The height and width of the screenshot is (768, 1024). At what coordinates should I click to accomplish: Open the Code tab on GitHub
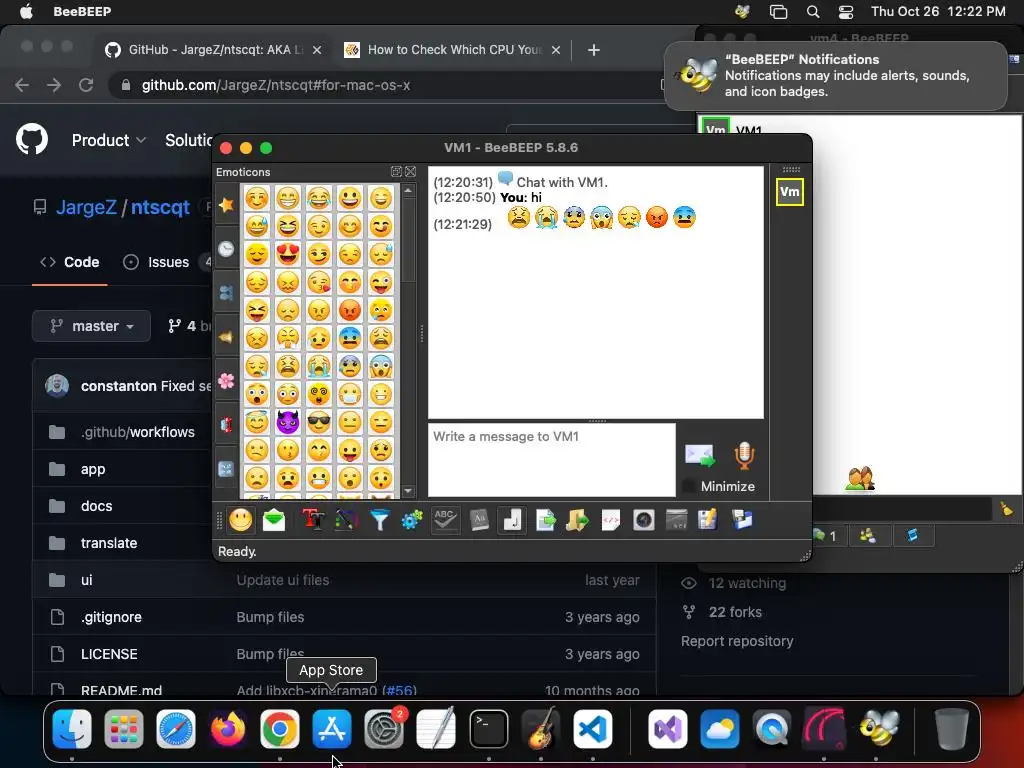coord(69,262)
